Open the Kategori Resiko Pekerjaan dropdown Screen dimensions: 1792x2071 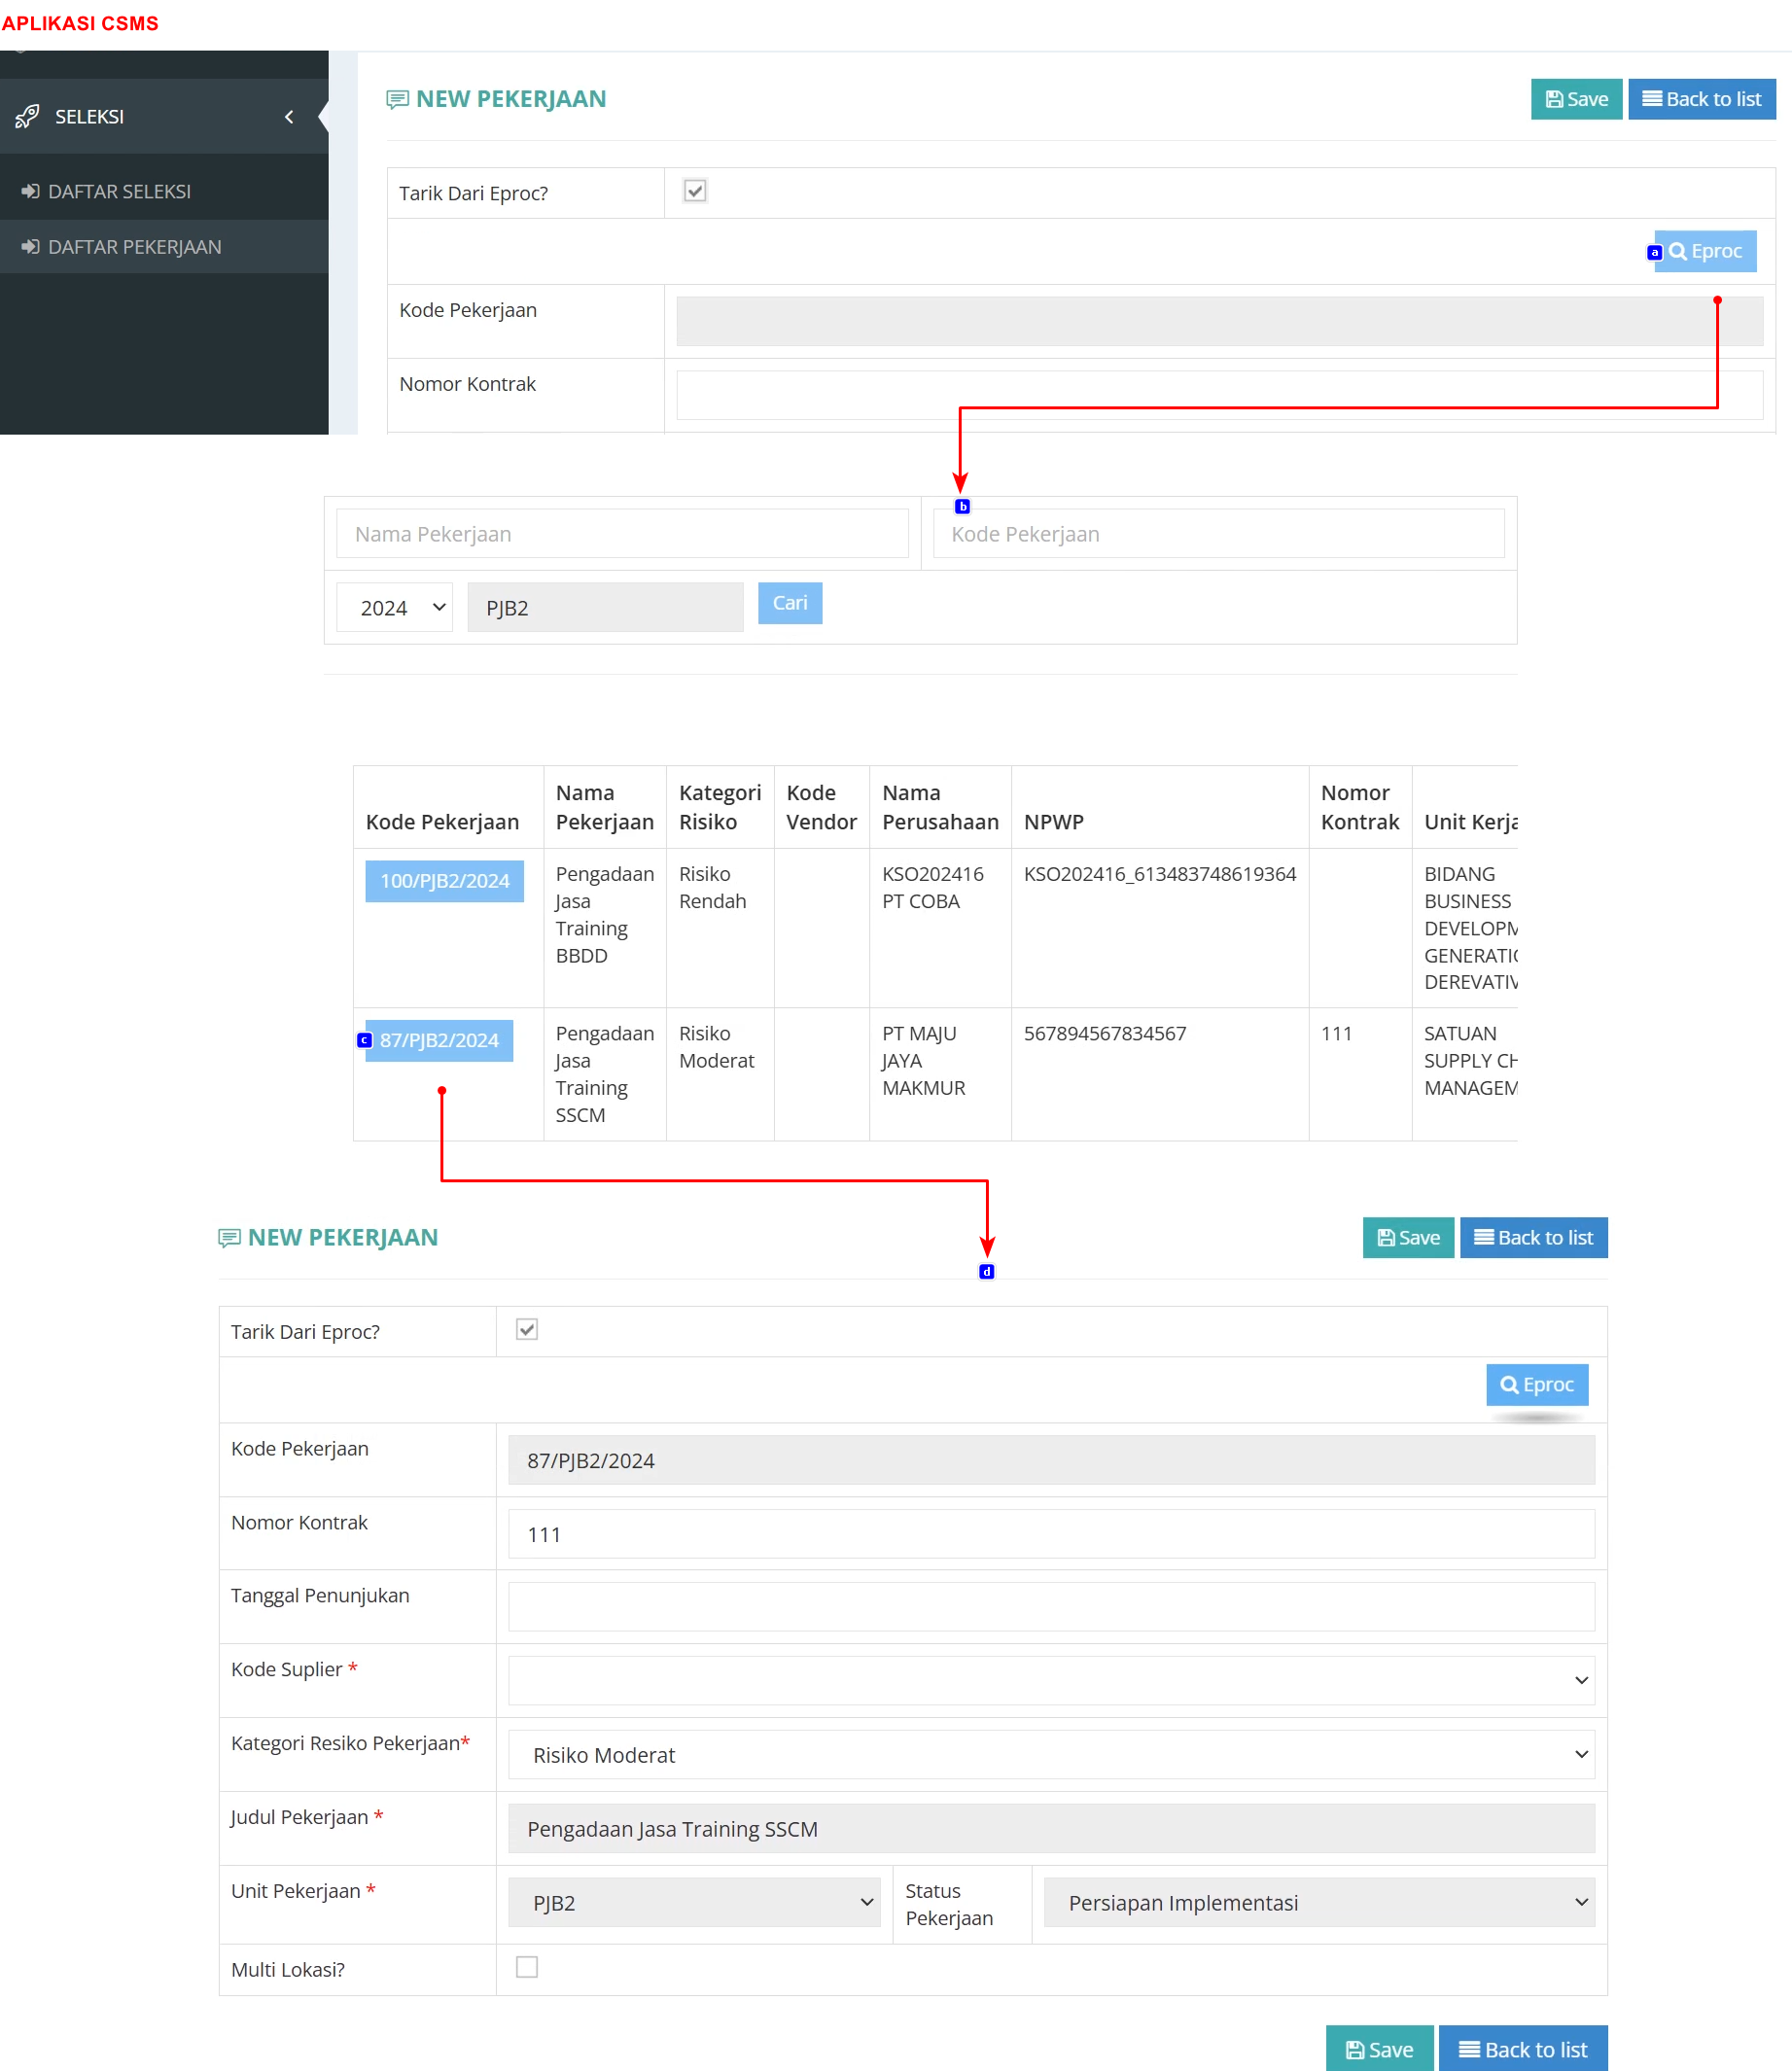(1051, 1755)
